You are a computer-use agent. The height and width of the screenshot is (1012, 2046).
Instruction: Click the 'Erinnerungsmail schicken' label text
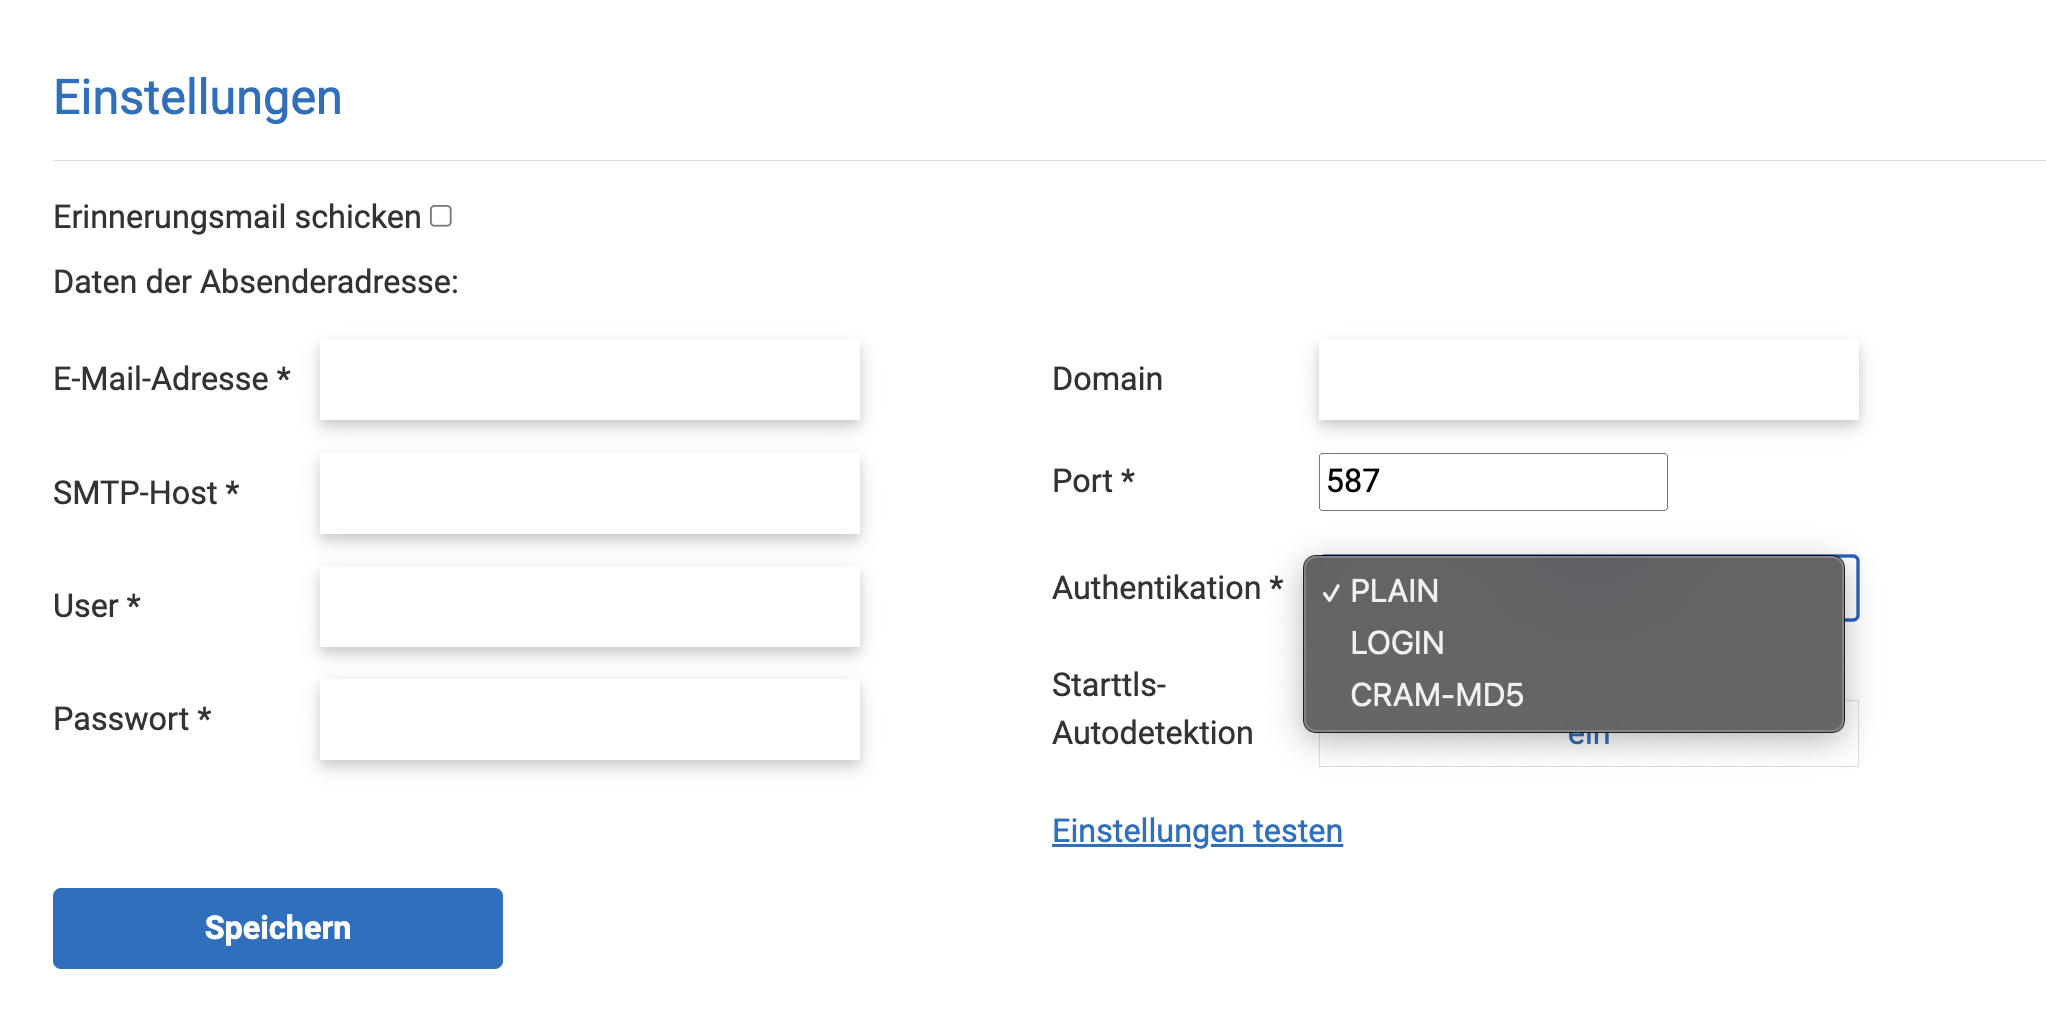tap(237, 217)
